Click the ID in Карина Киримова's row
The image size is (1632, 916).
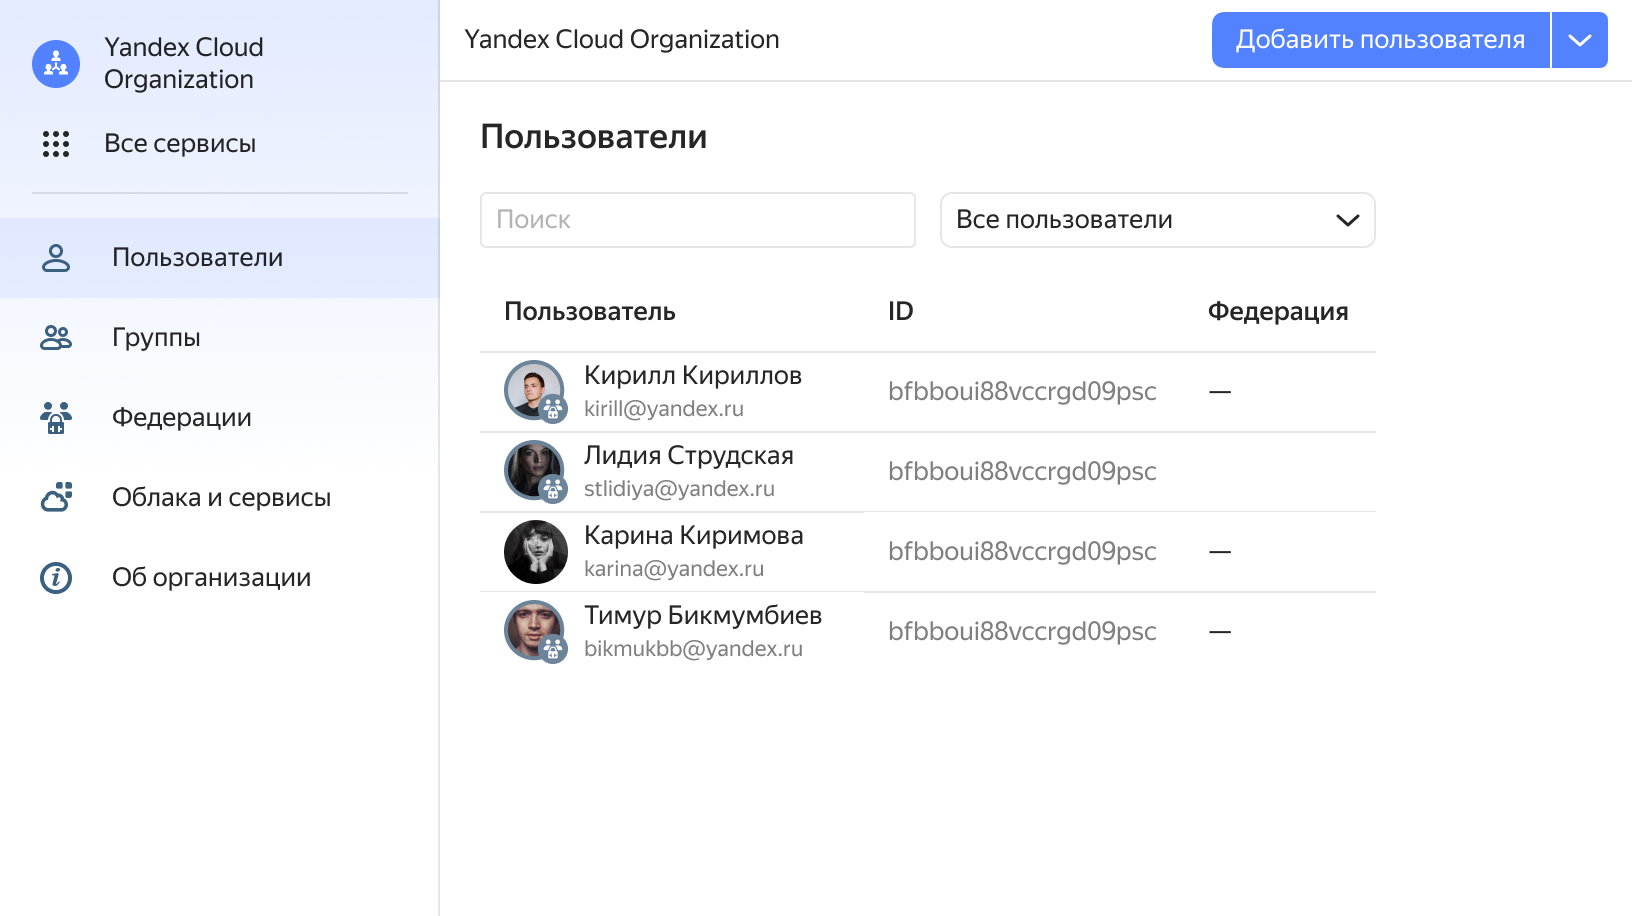pyautogui.click(x=1022, y=552)
